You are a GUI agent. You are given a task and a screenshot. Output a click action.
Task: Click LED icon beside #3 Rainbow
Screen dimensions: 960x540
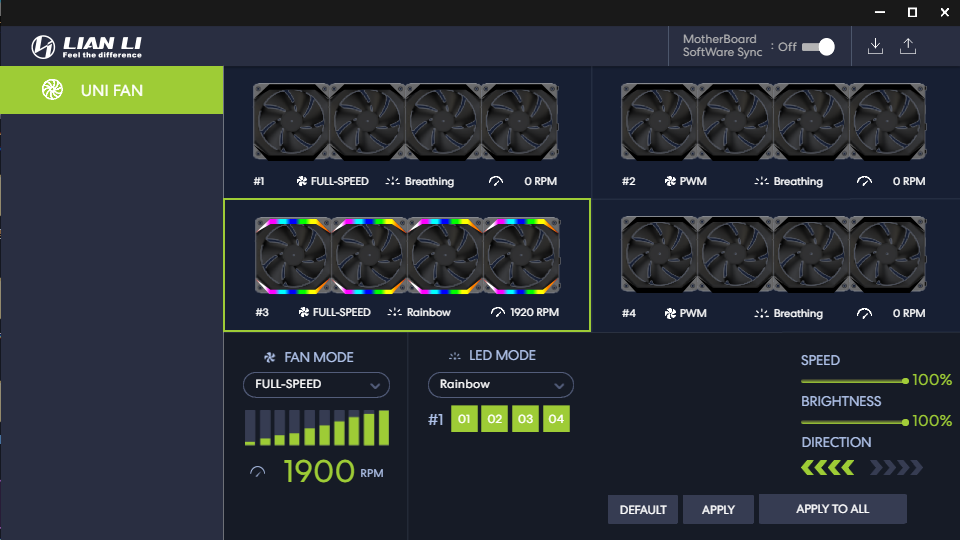[394, 312]
